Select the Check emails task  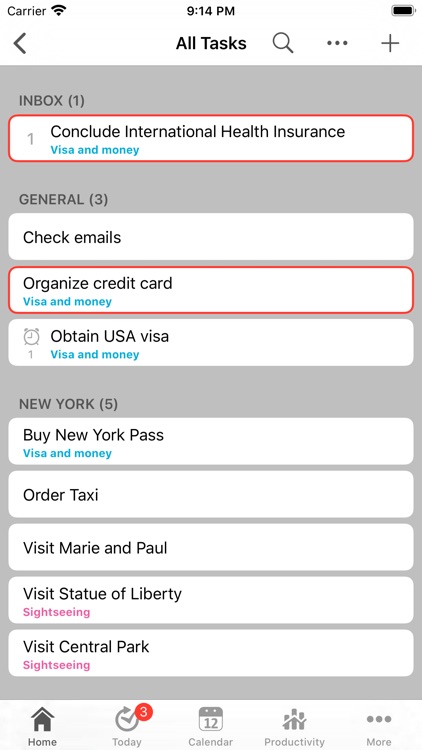coord(211,237)
